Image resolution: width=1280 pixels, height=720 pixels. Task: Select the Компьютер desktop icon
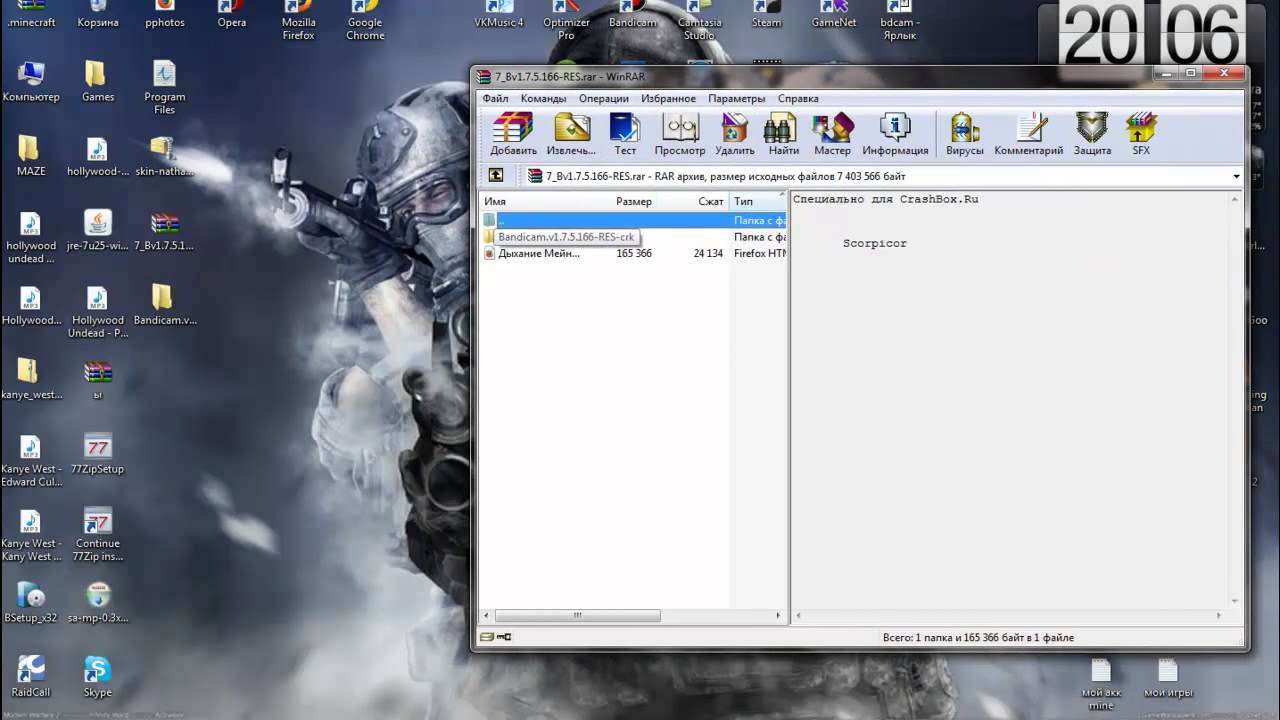click(31, 81)
